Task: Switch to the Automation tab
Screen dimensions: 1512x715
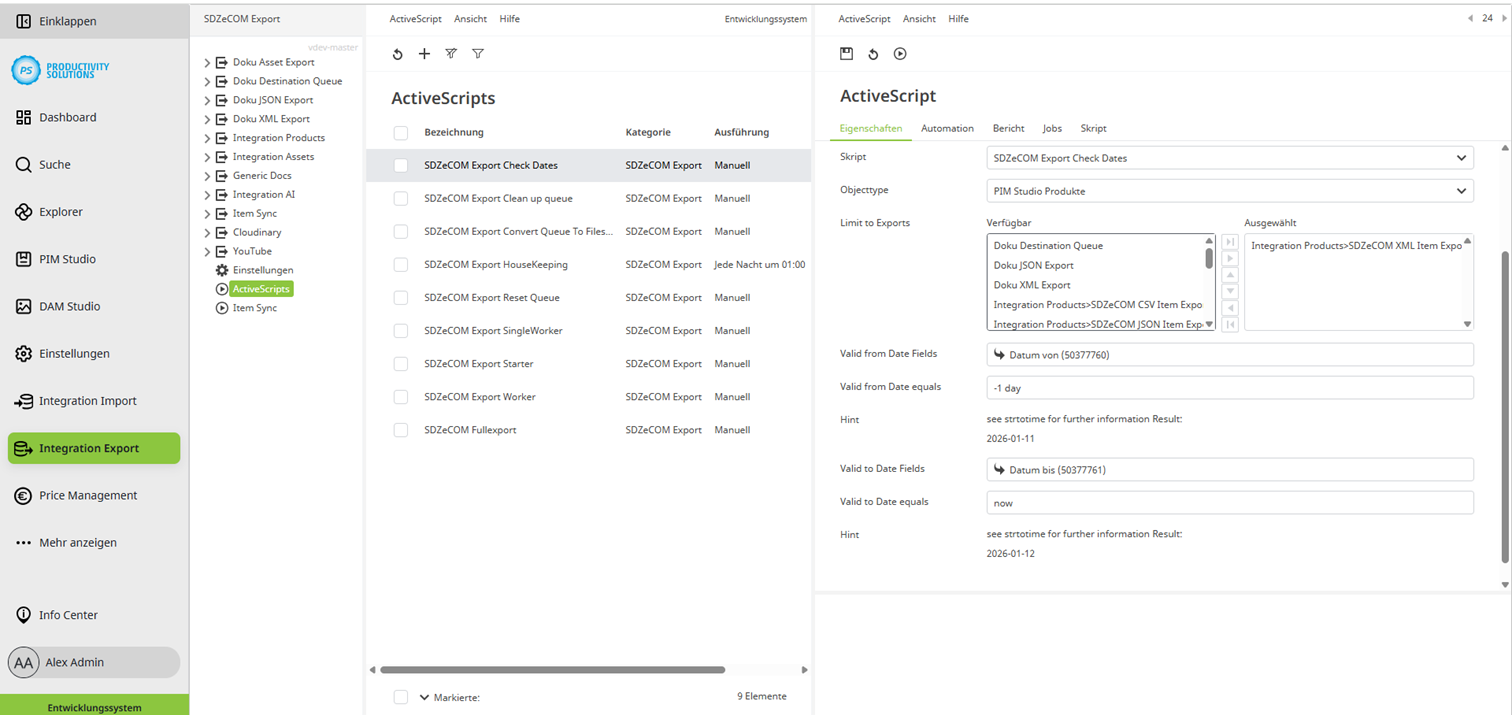Action: click(x=946, y=128)
